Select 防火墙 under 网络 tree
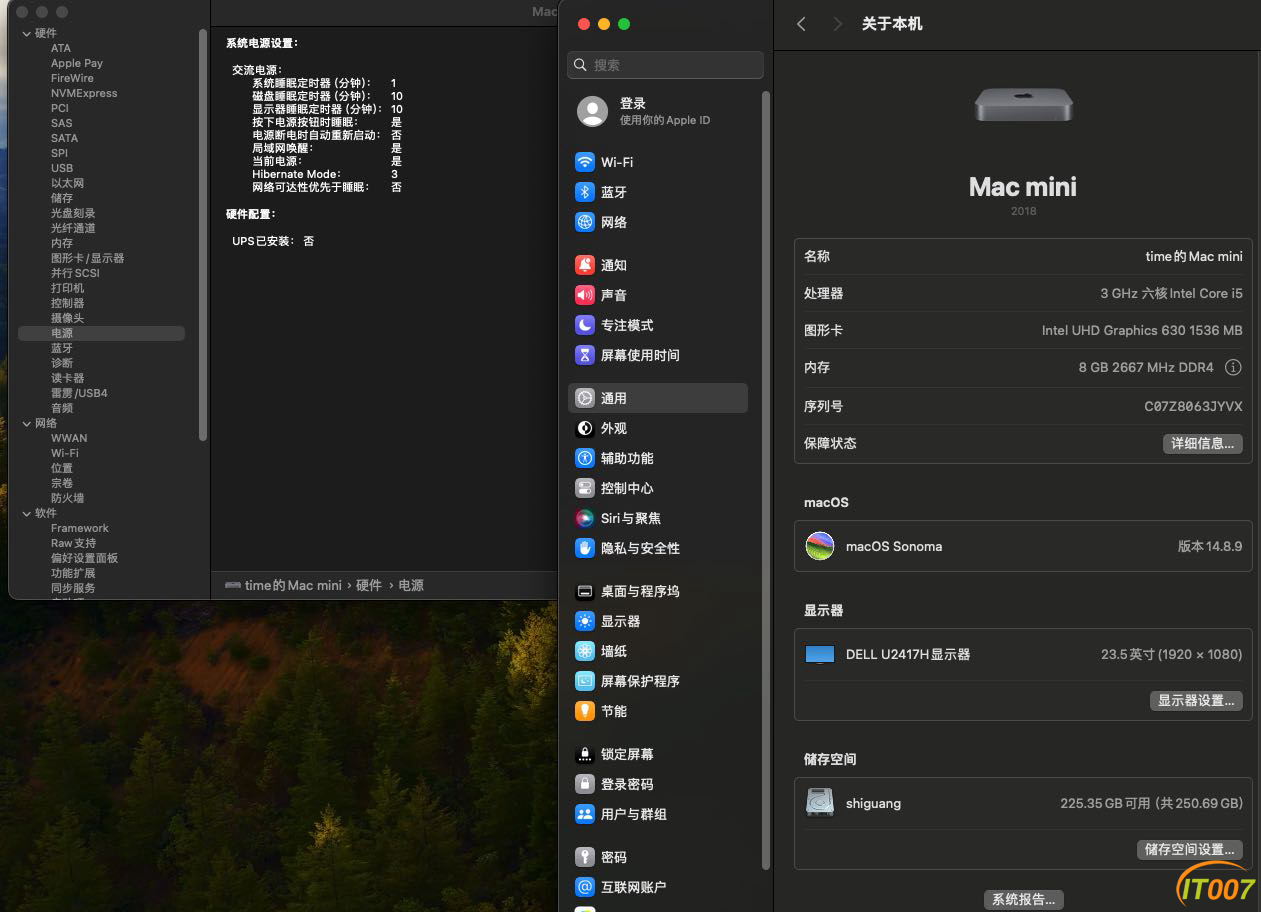Screen dimensions: 1261x912 (x=68, y=498)
